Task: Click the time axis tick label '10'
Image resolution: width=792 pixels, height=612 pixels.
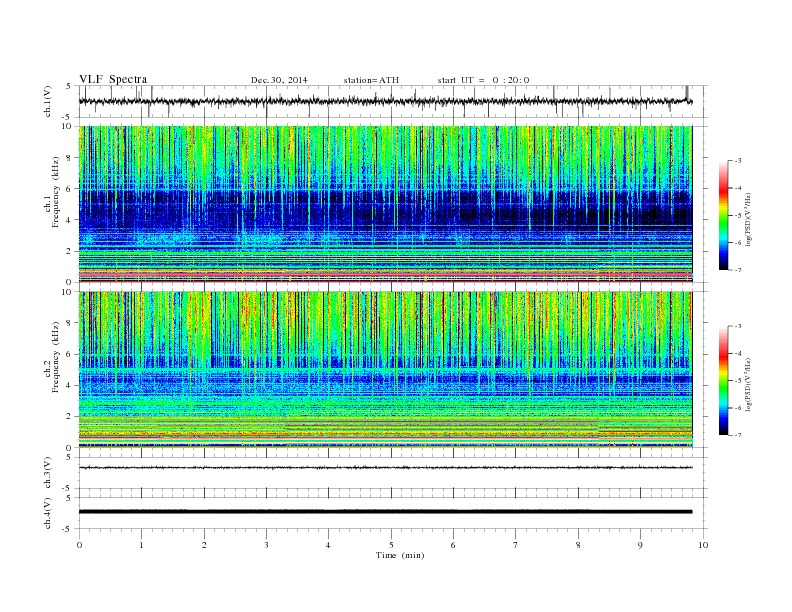Action: (703, 545)
